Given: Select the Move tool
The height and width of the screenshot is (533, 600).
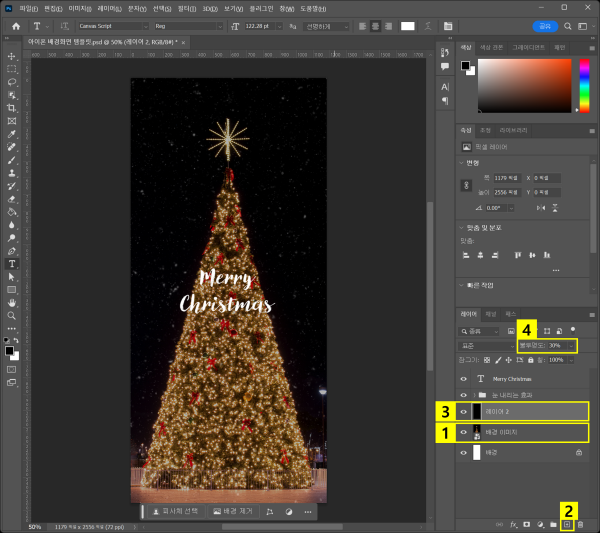Looking at the screenshot, I should coord(12,57).
